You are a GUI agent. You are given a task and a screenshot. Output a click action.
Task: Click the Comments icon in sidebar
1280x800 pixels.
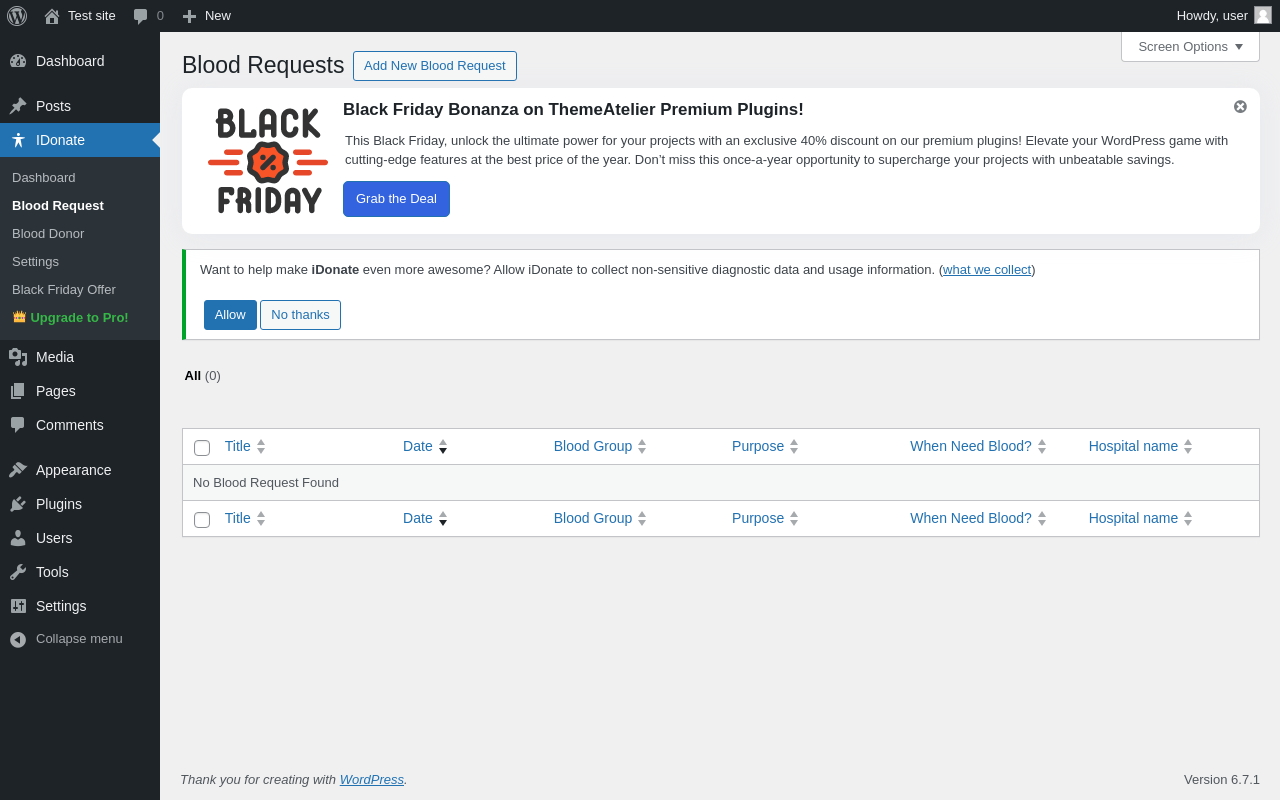click(18, 425)
